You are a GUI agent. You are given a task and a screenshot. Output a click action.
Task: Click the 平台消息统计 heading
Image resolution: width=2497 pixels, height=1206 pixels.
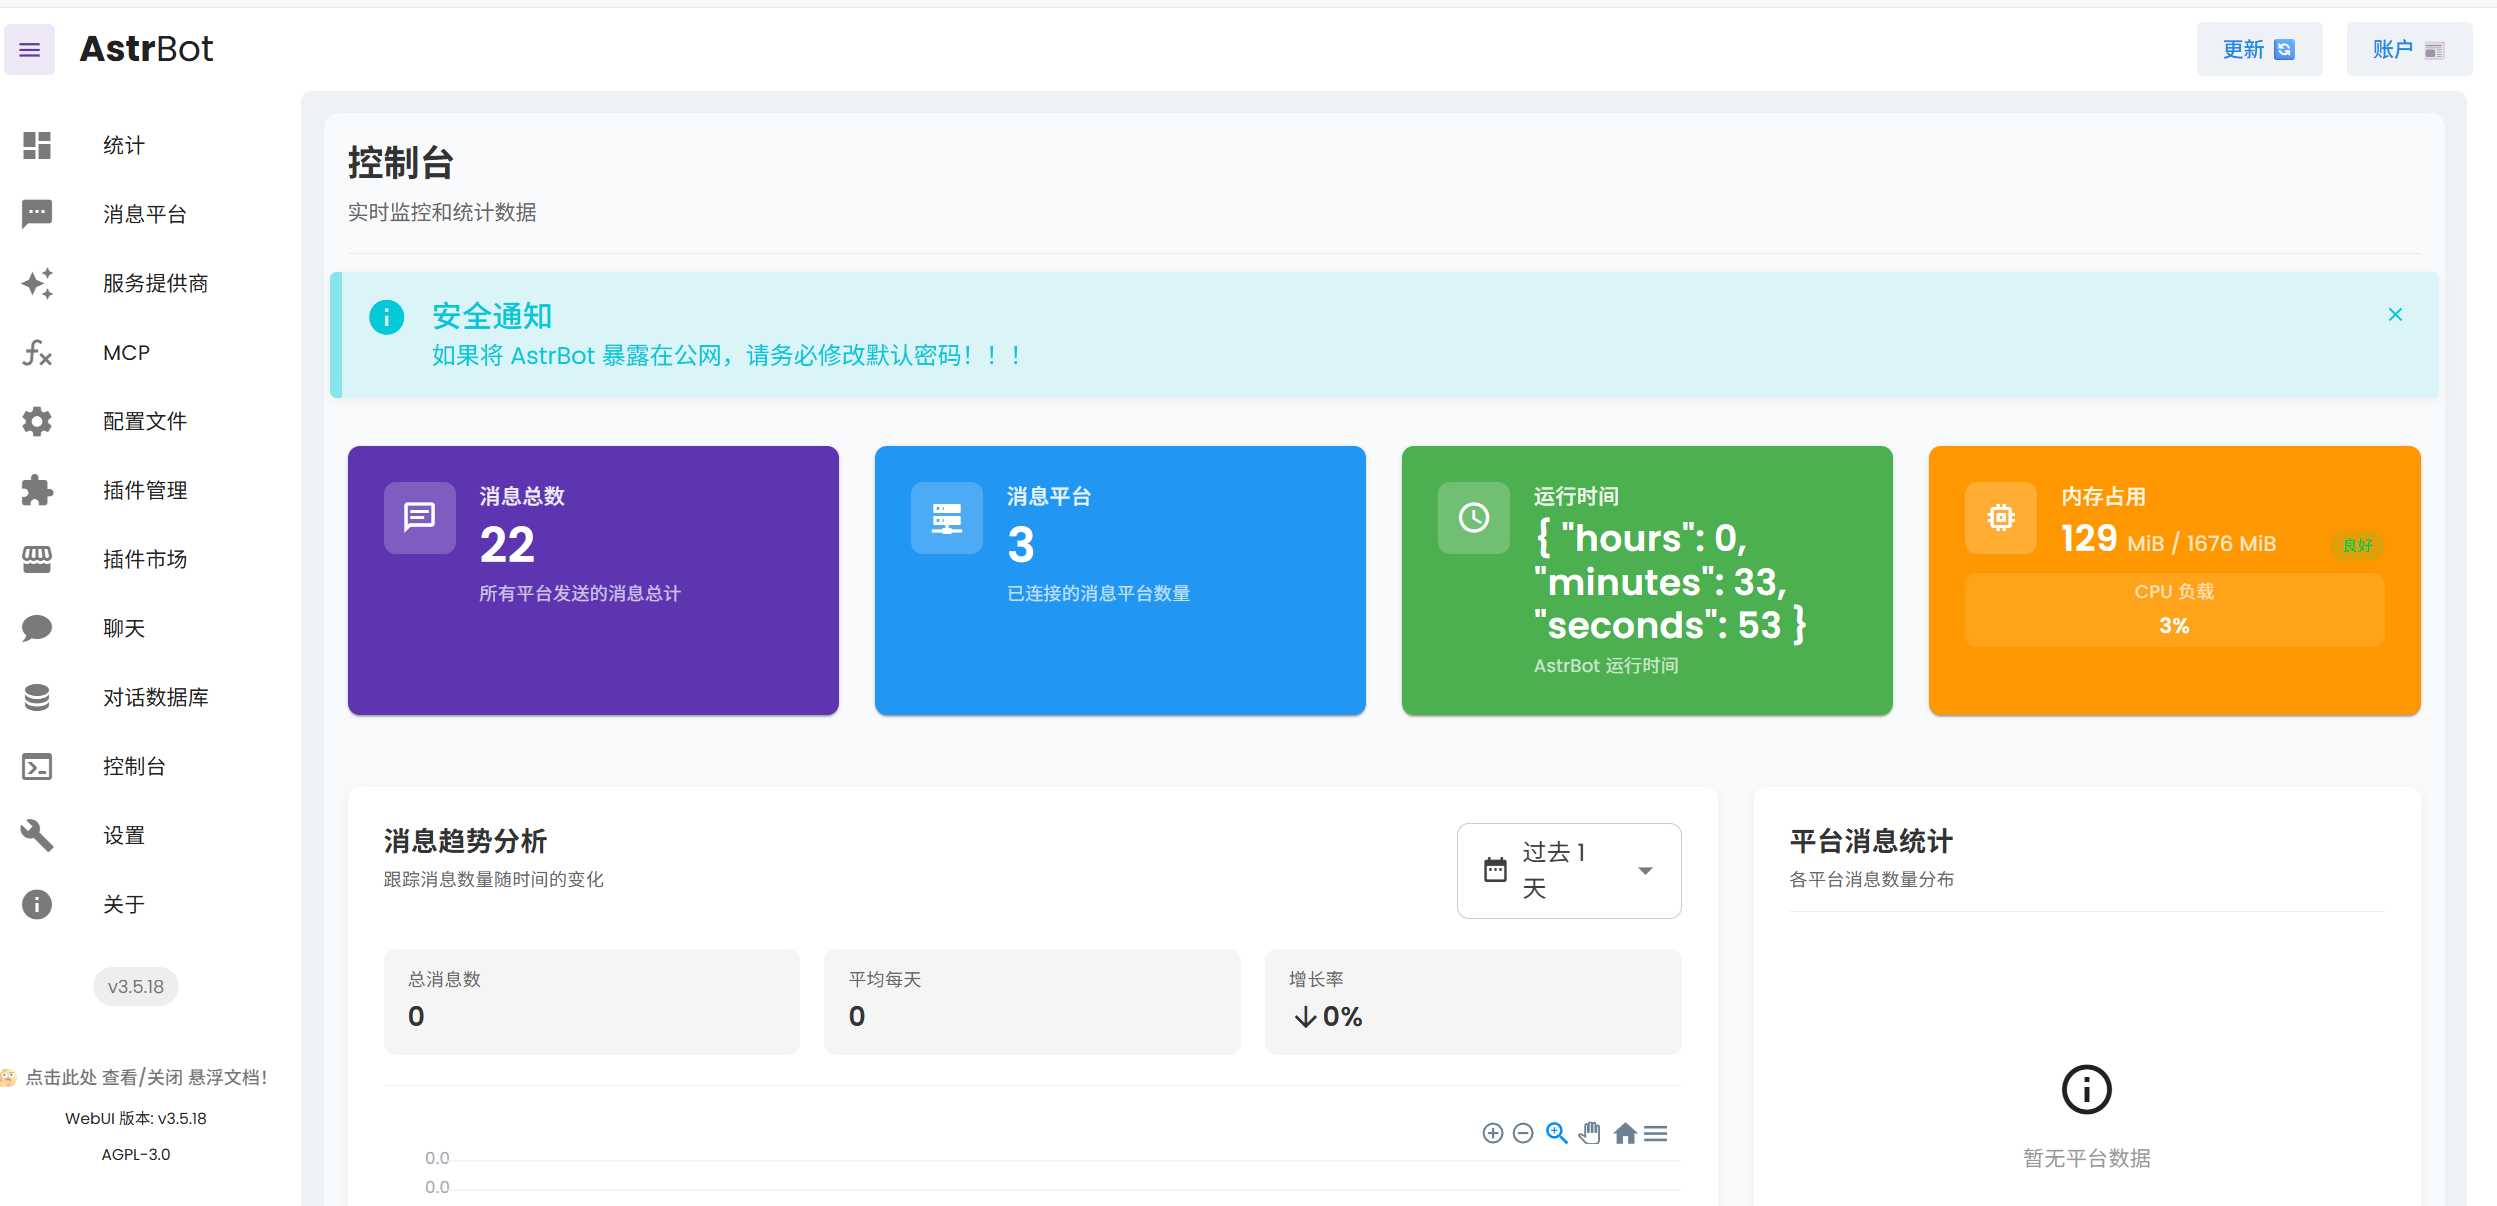click(1871, 841)
